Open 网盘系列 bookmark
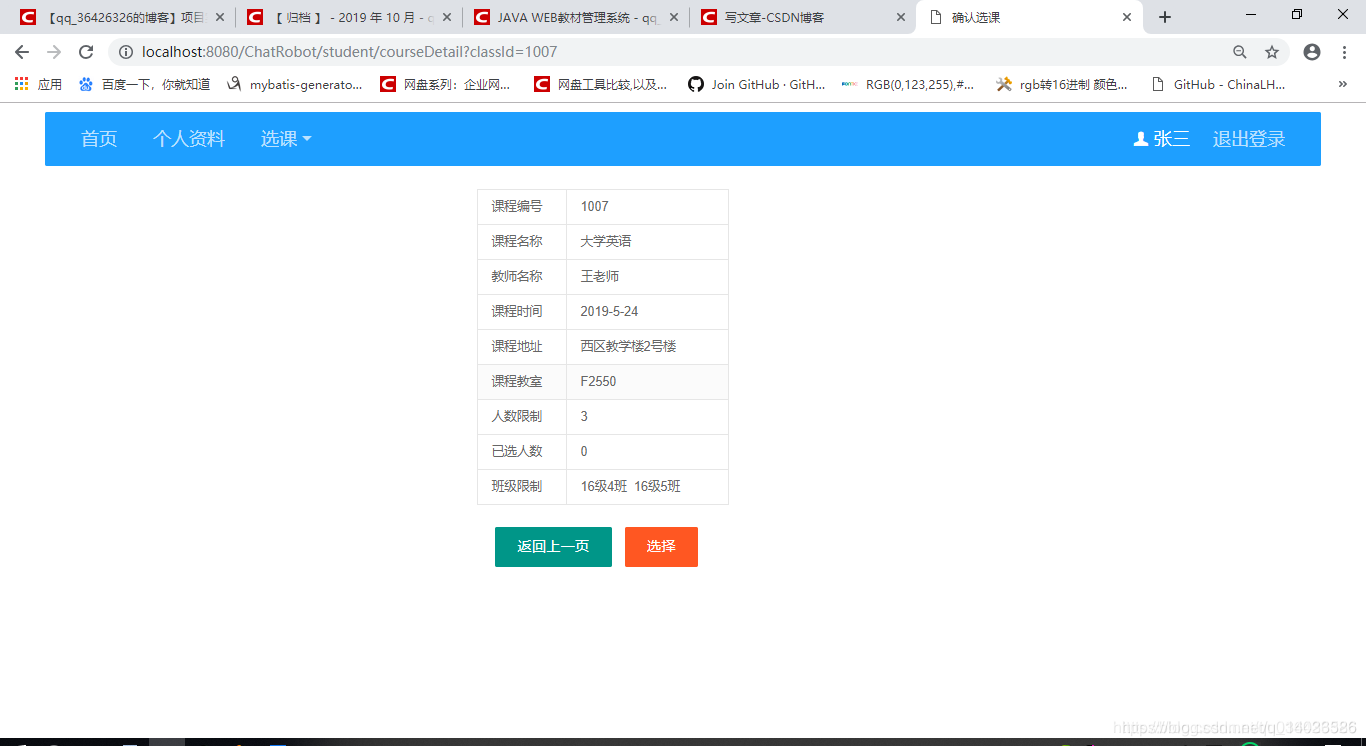 [x=446, y=85]
